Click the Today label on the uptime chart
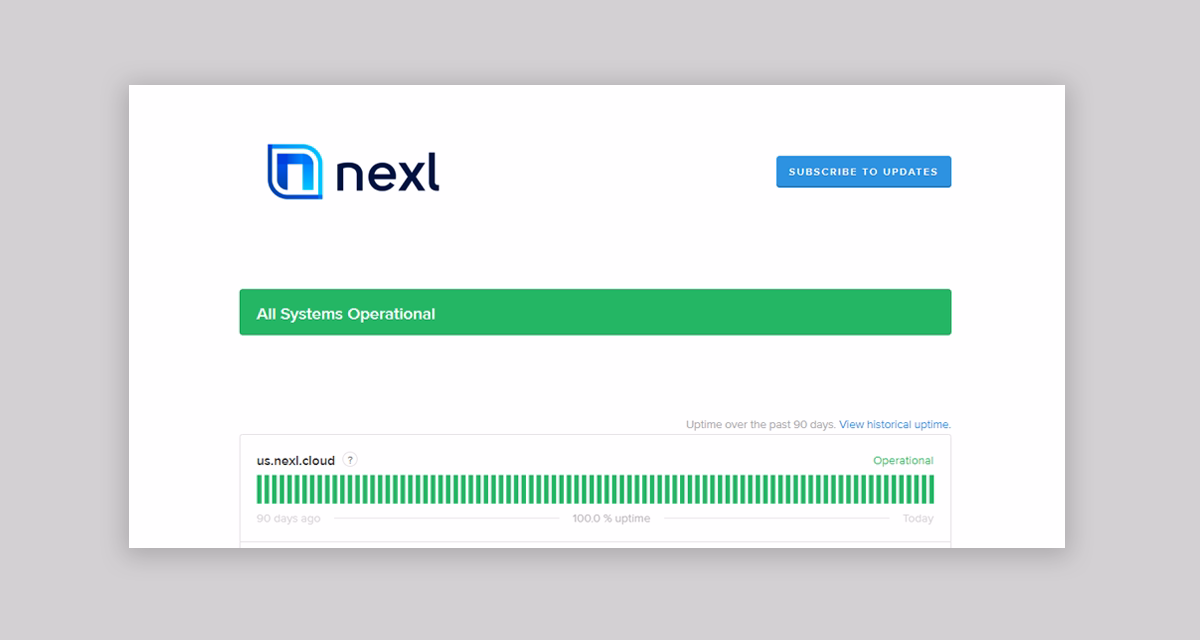1200x640 pixels. pos(918,518)
